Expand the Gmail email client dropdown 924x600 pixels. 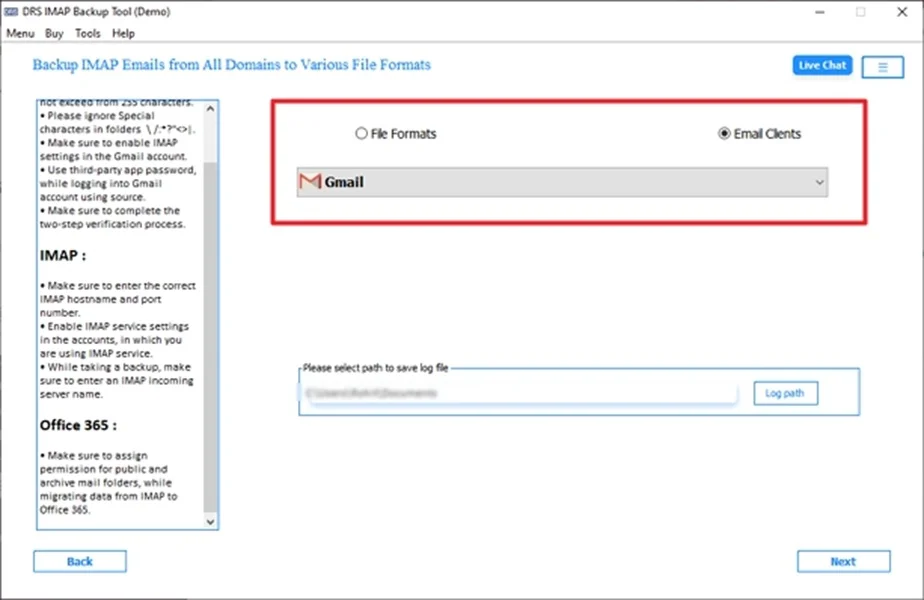pos(561,182)
